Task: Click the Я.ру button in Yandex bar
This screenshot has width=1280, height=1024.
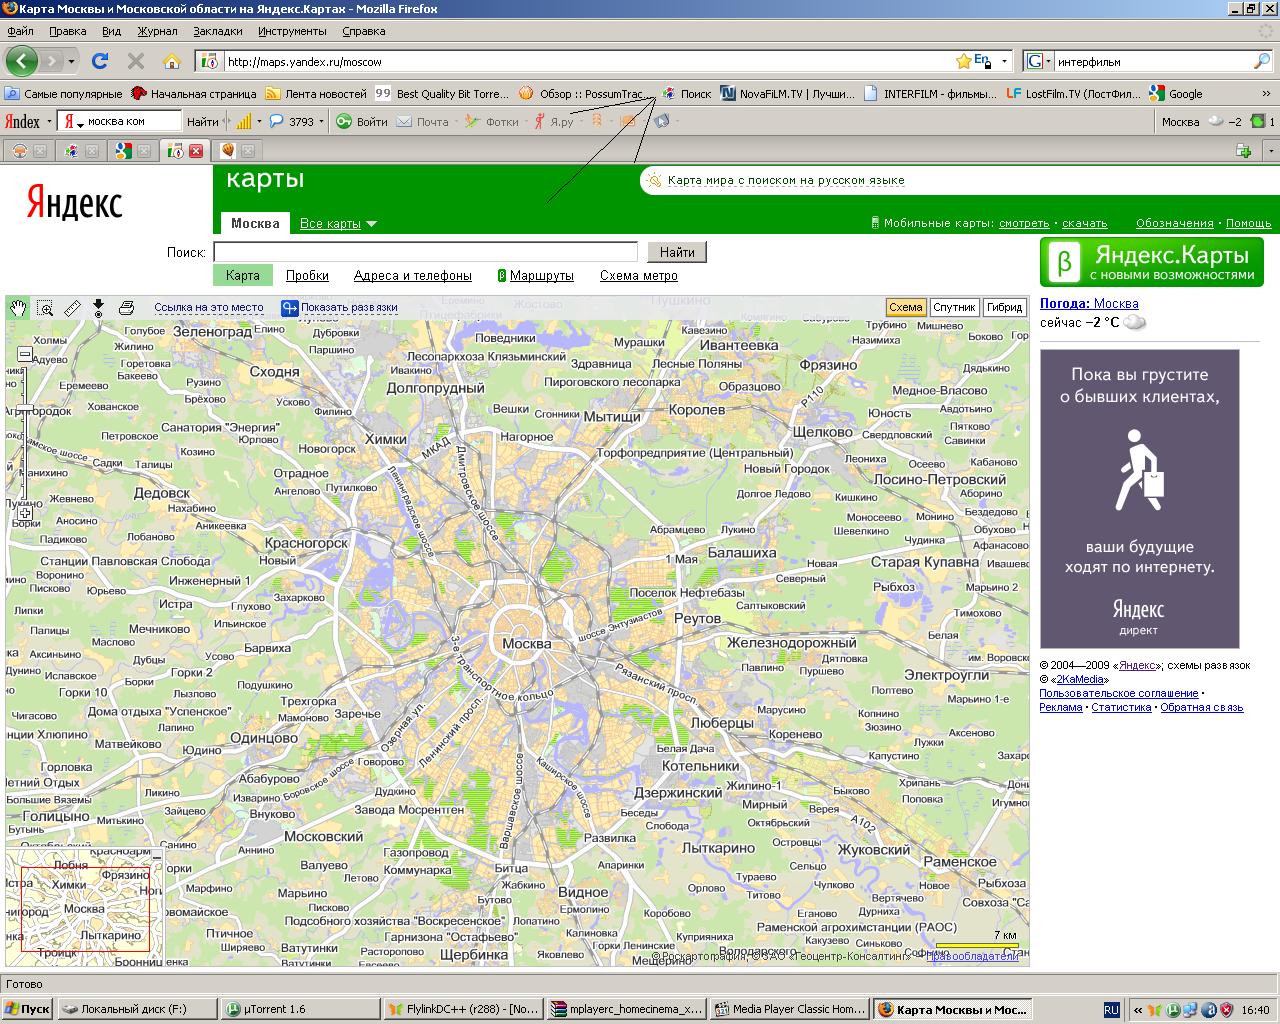Action: 553,122
